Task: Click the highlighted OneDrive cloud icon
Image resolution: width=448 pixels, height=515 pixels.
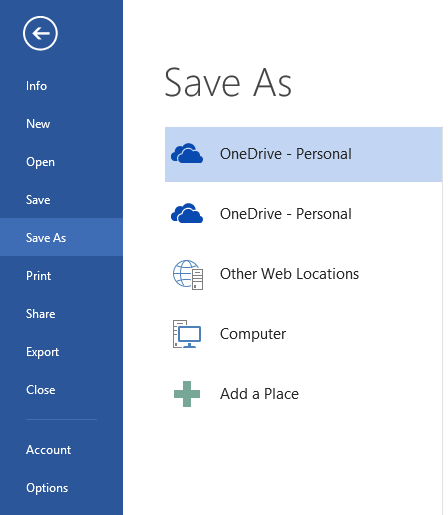Action: (x=187, y=154)
